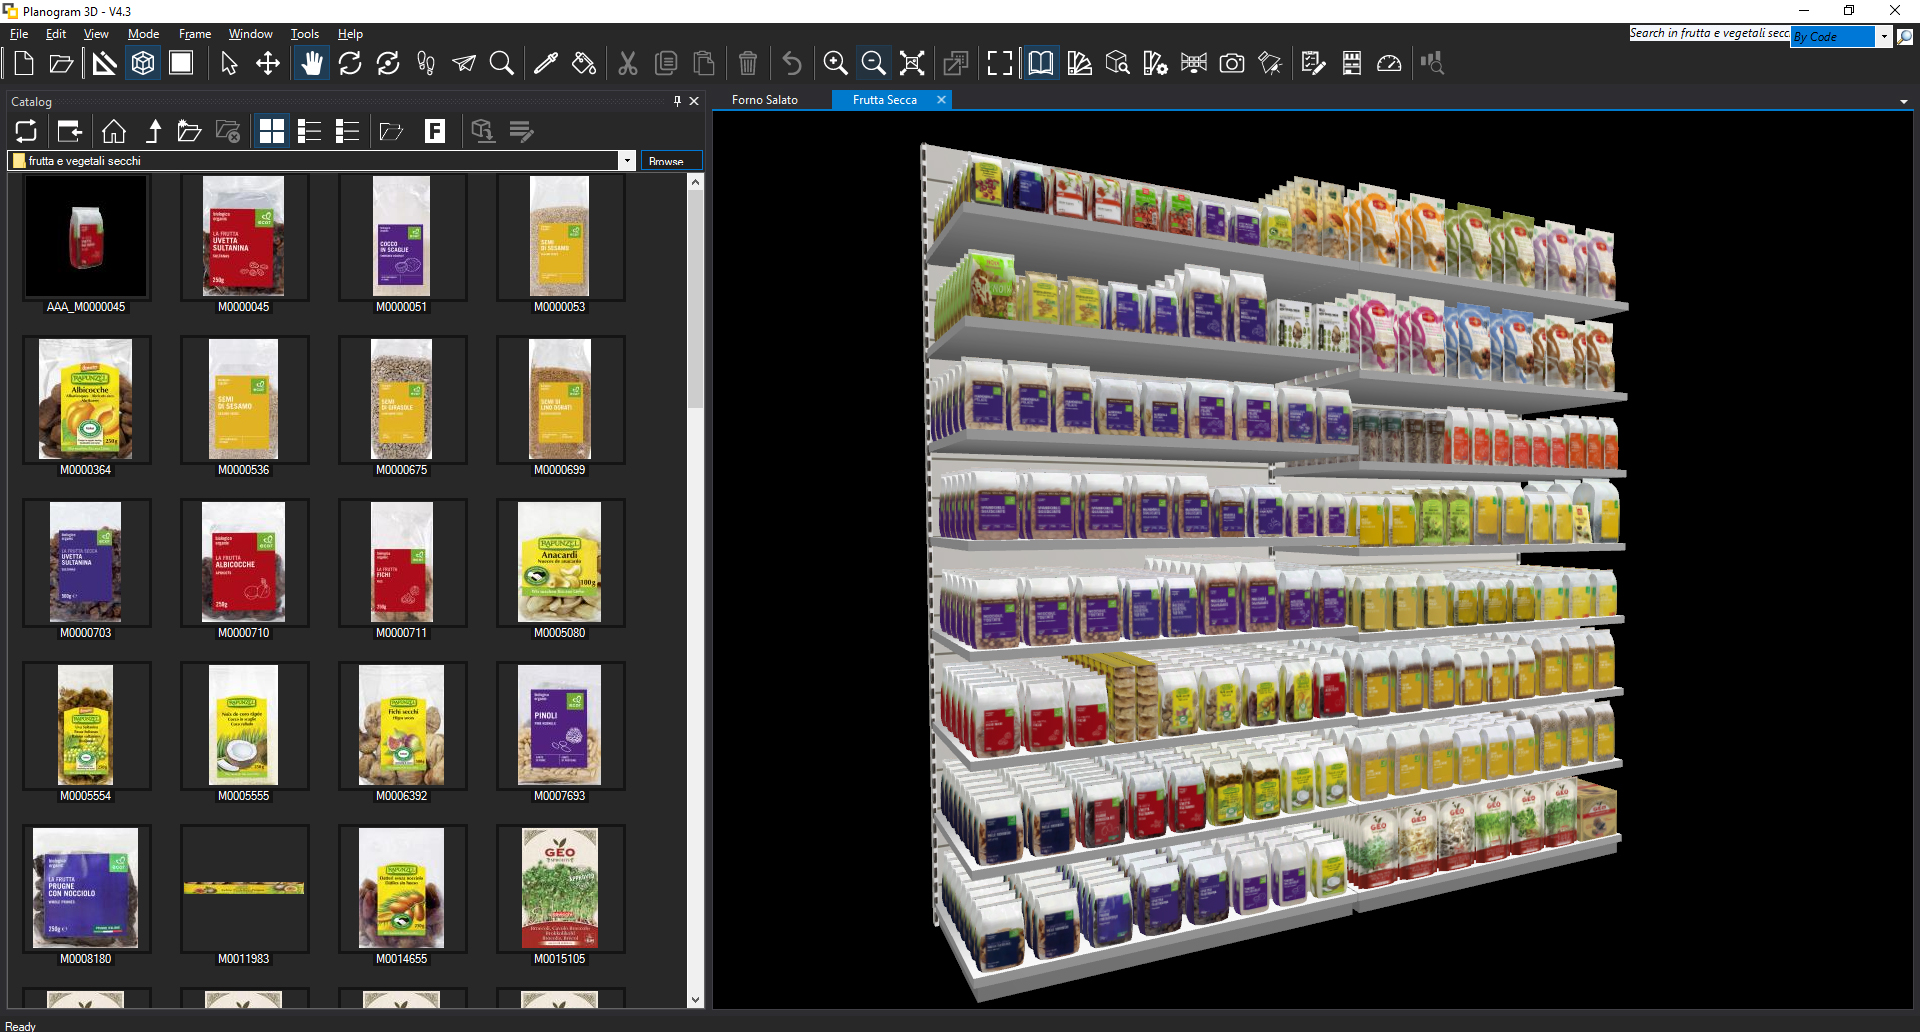Open the By Code search dropdown
This screenshot has height=1032, width=1920.
click(x=1884, y=37)
